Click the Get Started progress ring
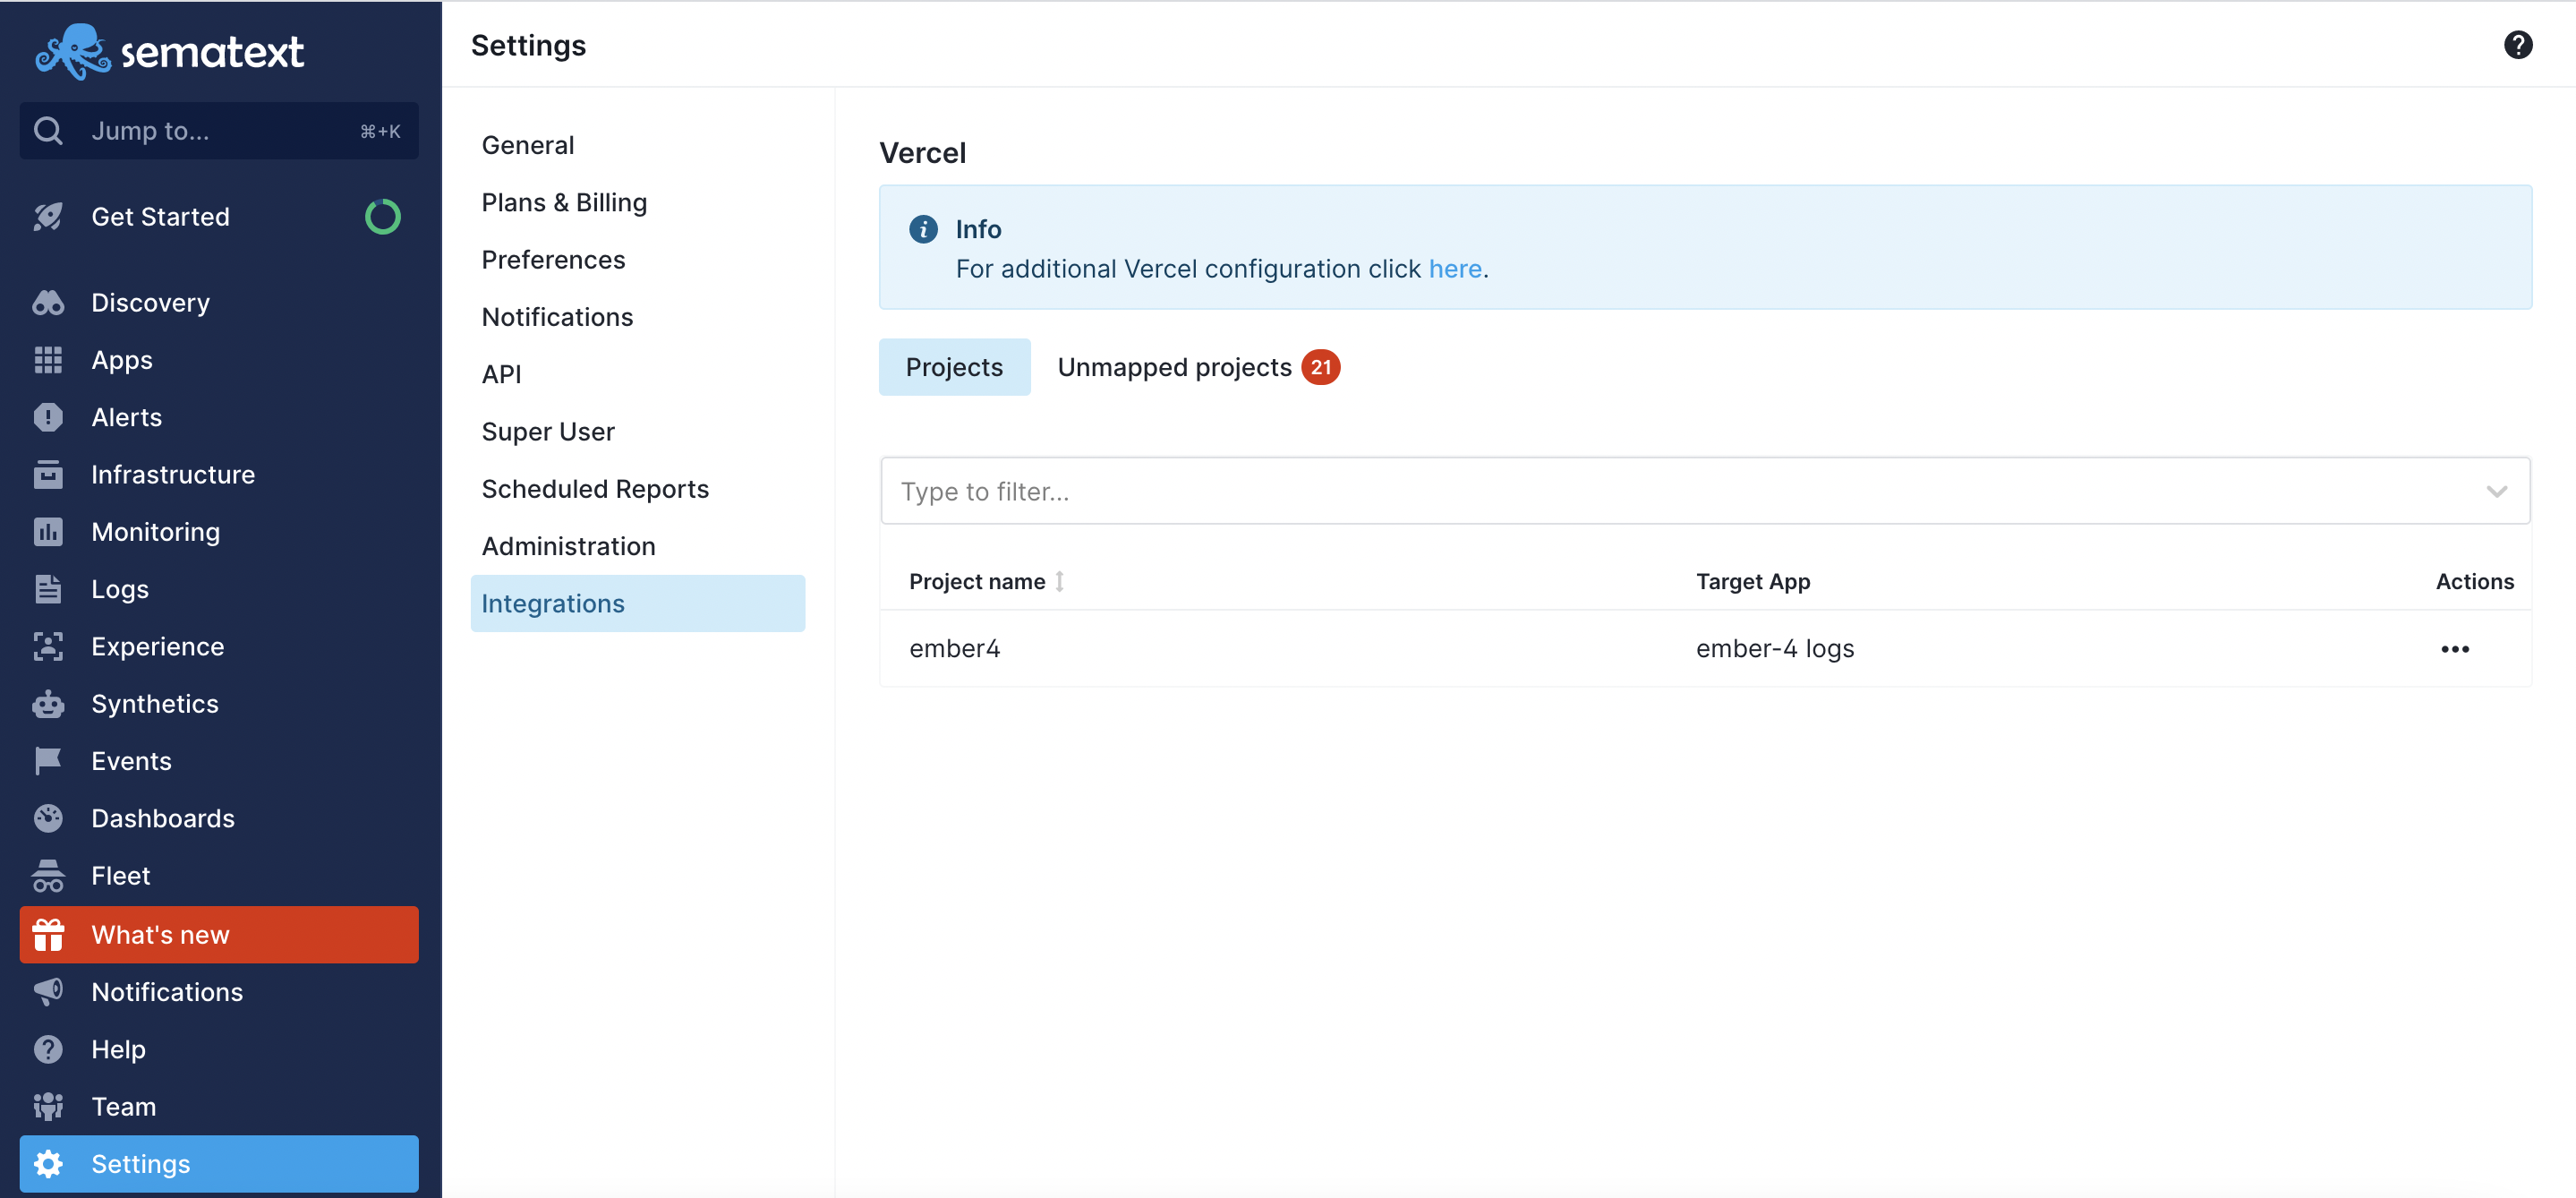The width and height of the screenshot is (2576, 1198). (383, 216)
